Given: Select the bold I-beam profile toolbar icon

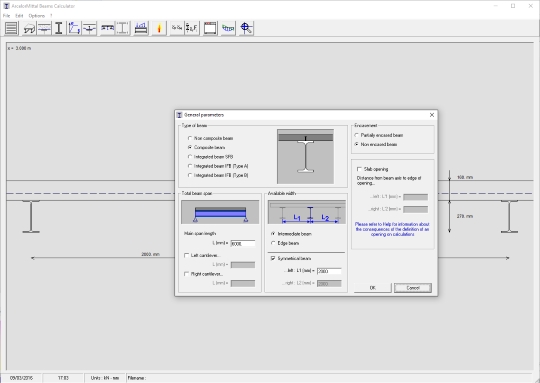Looking at the screenshot, I should [x=59, y=28].
